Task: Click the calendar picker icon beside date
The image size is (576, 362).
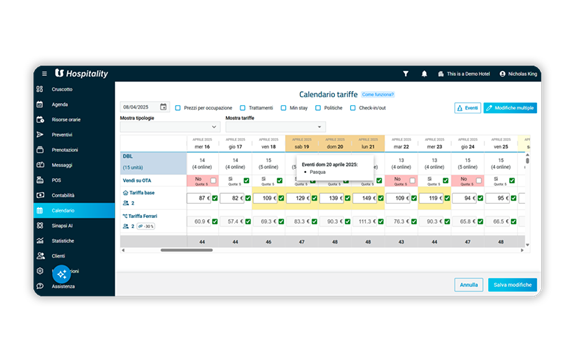Action: pos(163,107)
